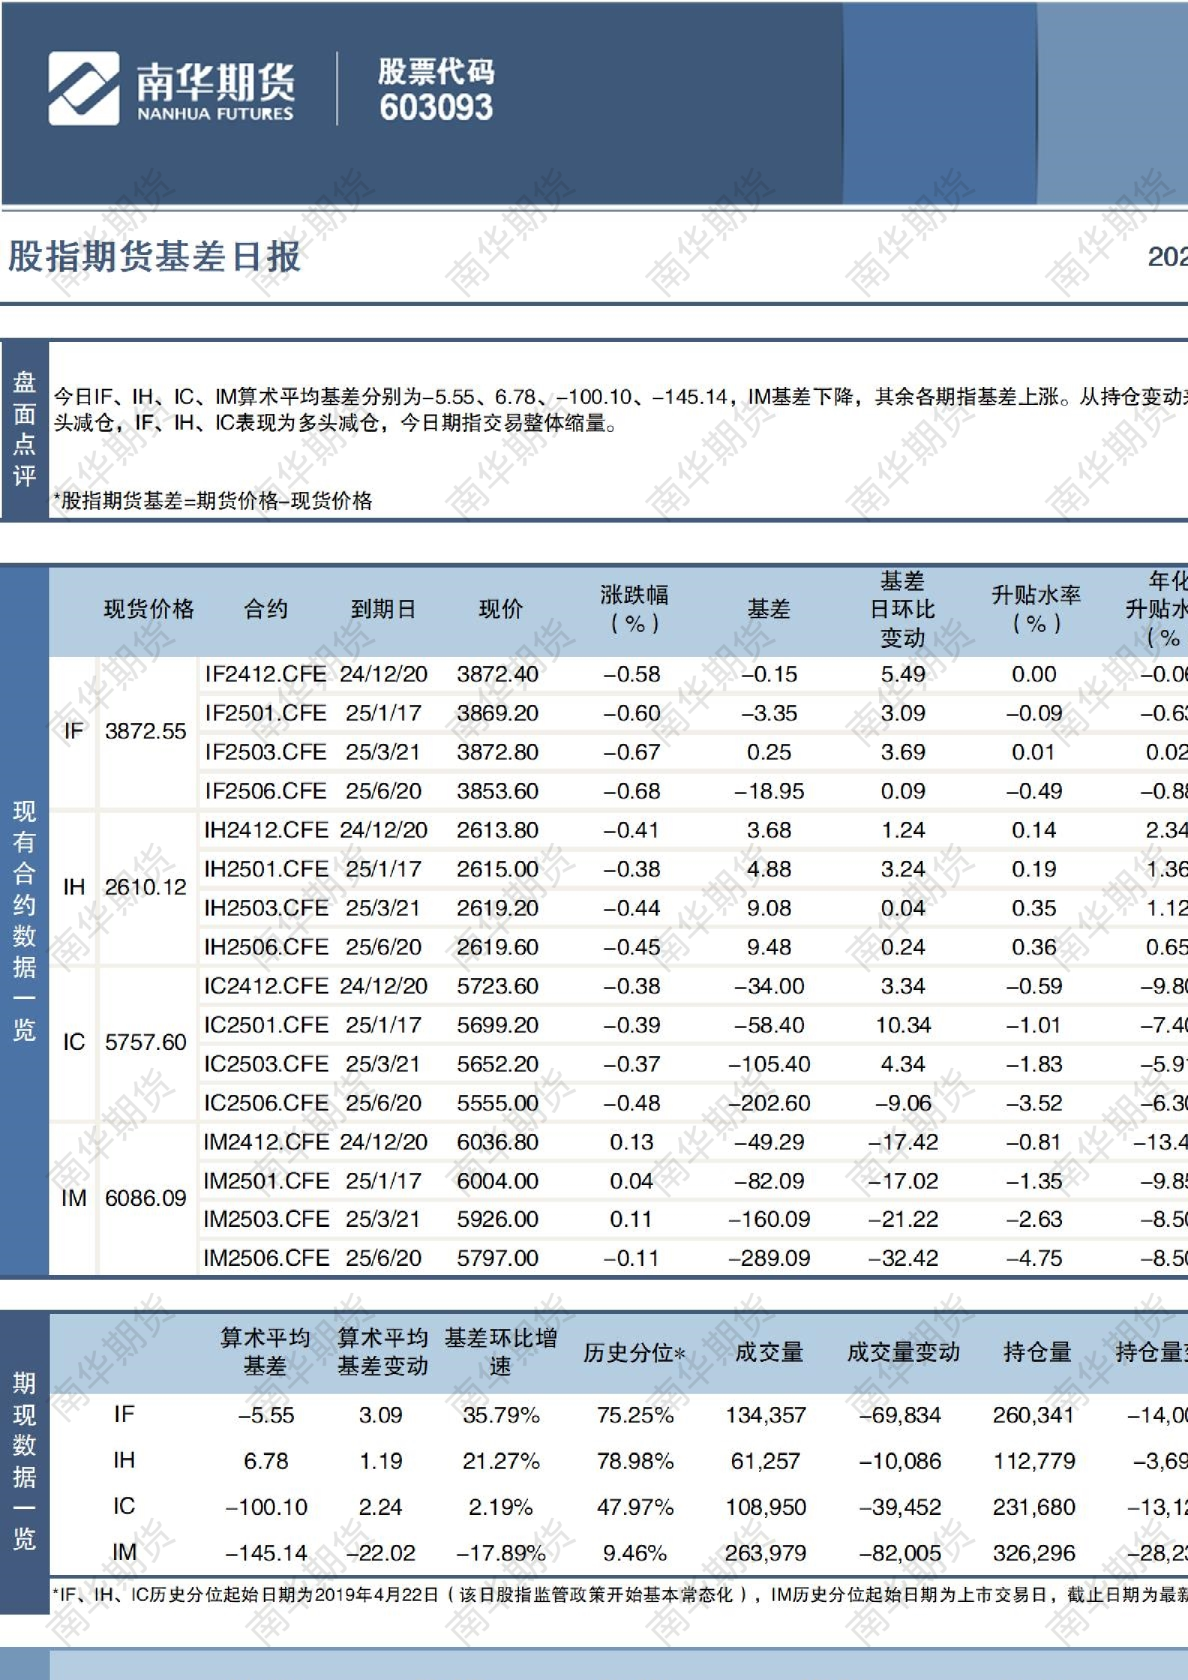The width and height of the screenshot is (1188, 1680).
Task: Select the IM2501.CFE contract cell
Action: [x=265, y=1181]
